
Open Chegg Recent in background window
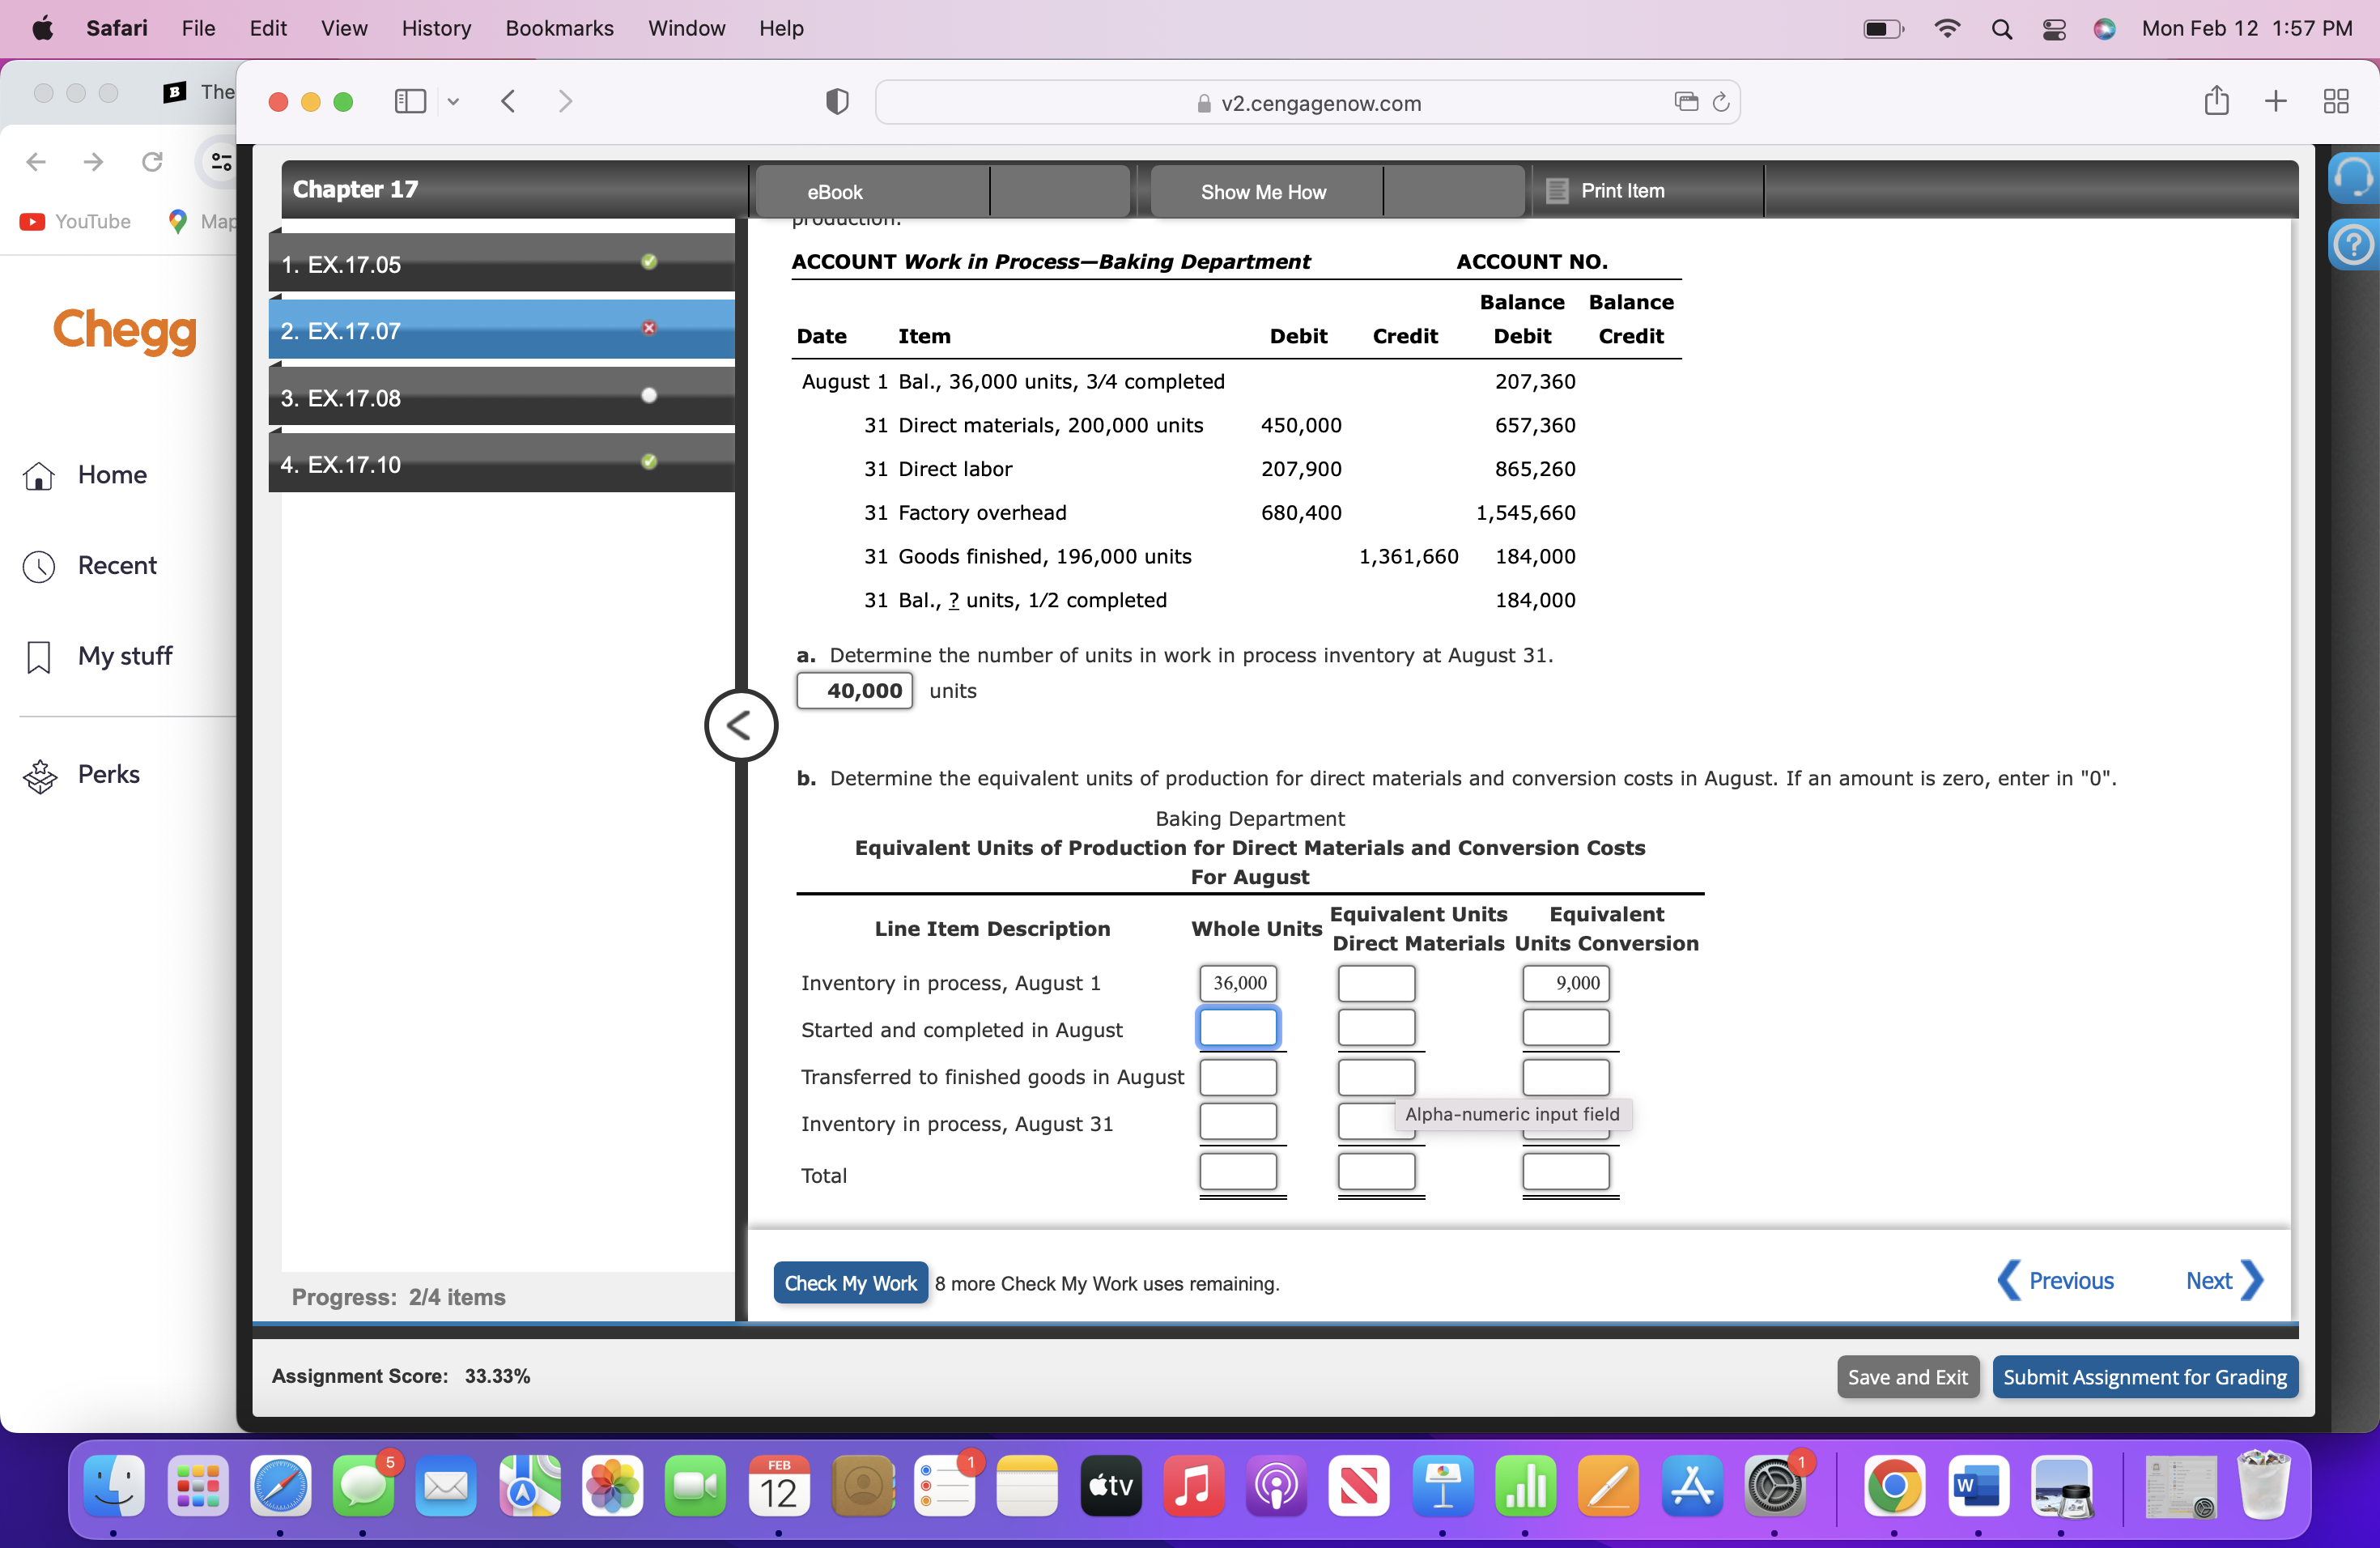coord(90,565)
